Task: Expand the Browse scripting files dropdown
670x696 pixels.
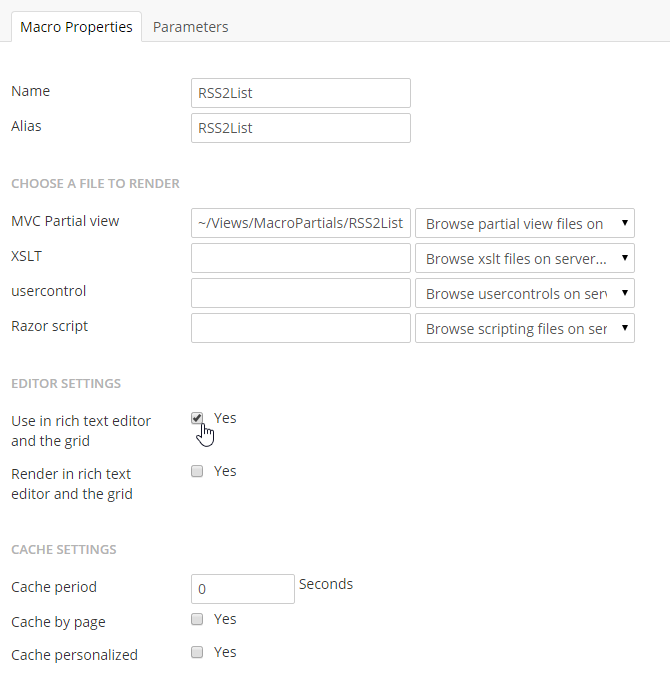Action: click(x=524, y=328)
